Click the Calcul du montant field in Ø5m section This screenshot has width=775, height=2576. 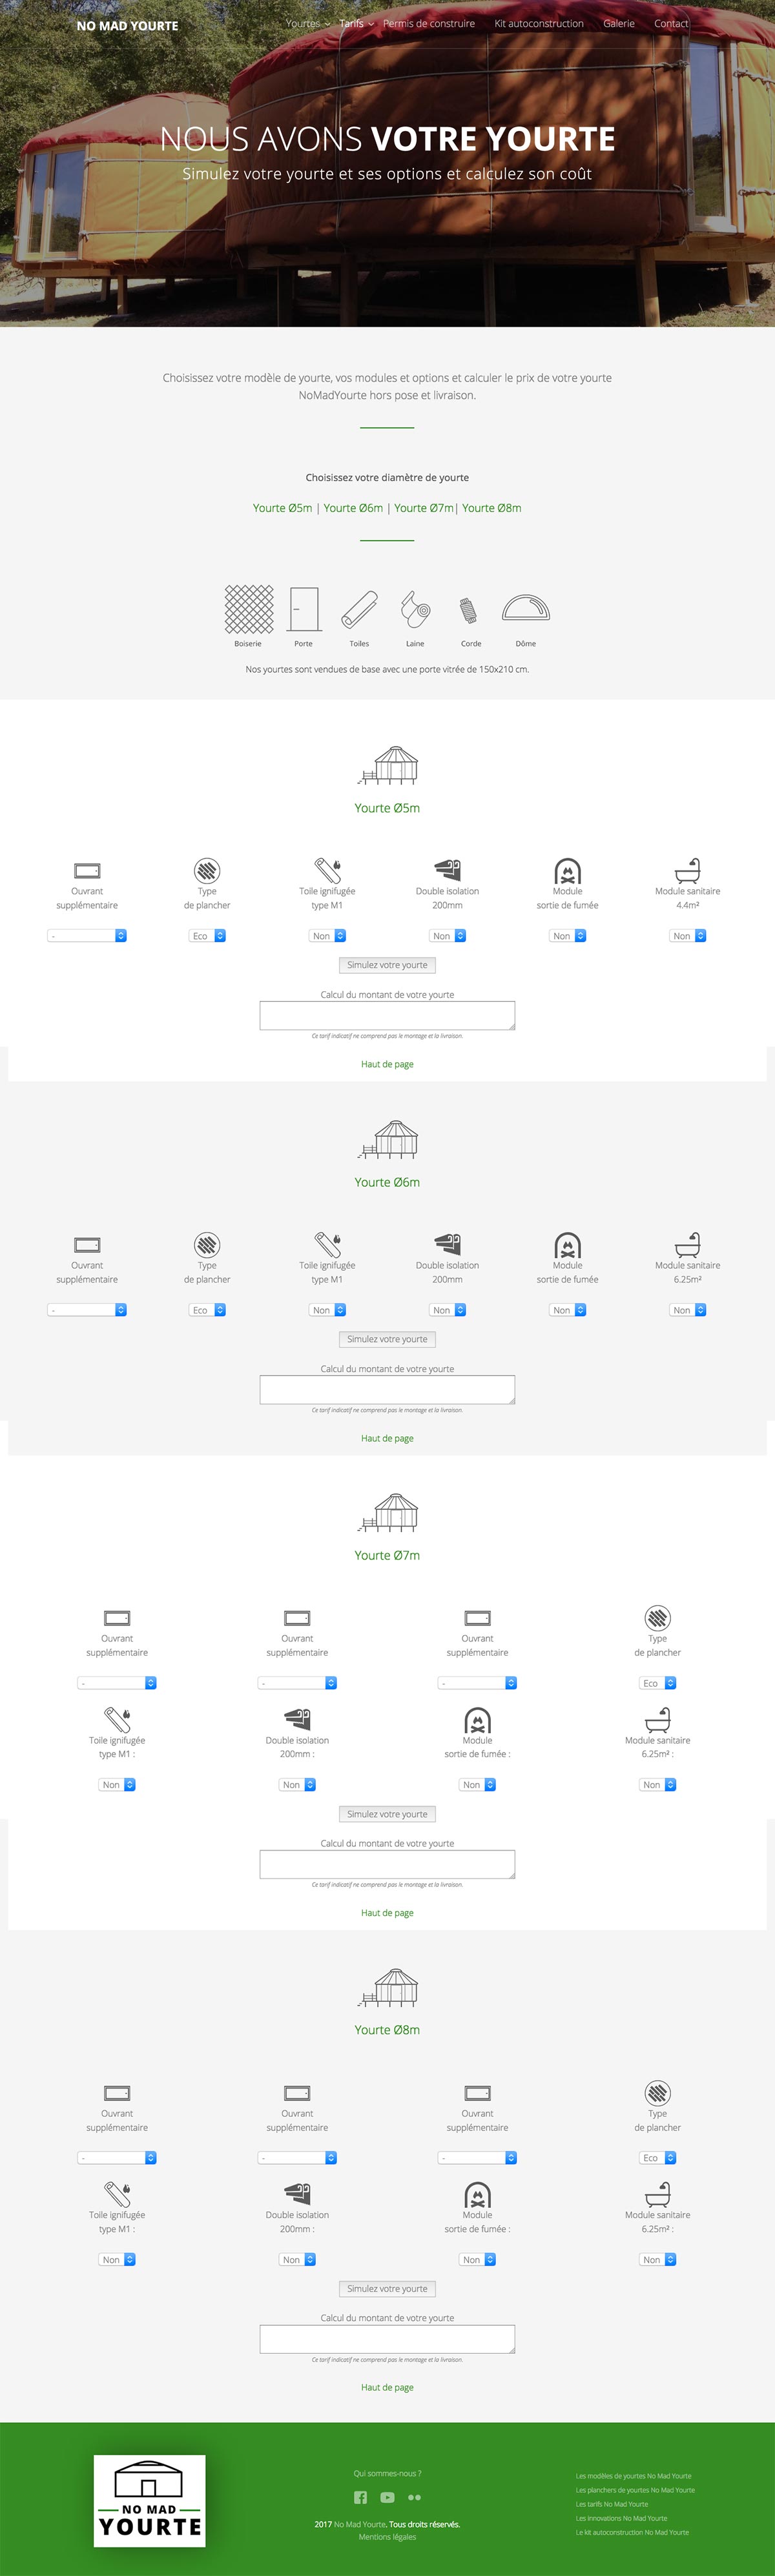pos(387,1015)
